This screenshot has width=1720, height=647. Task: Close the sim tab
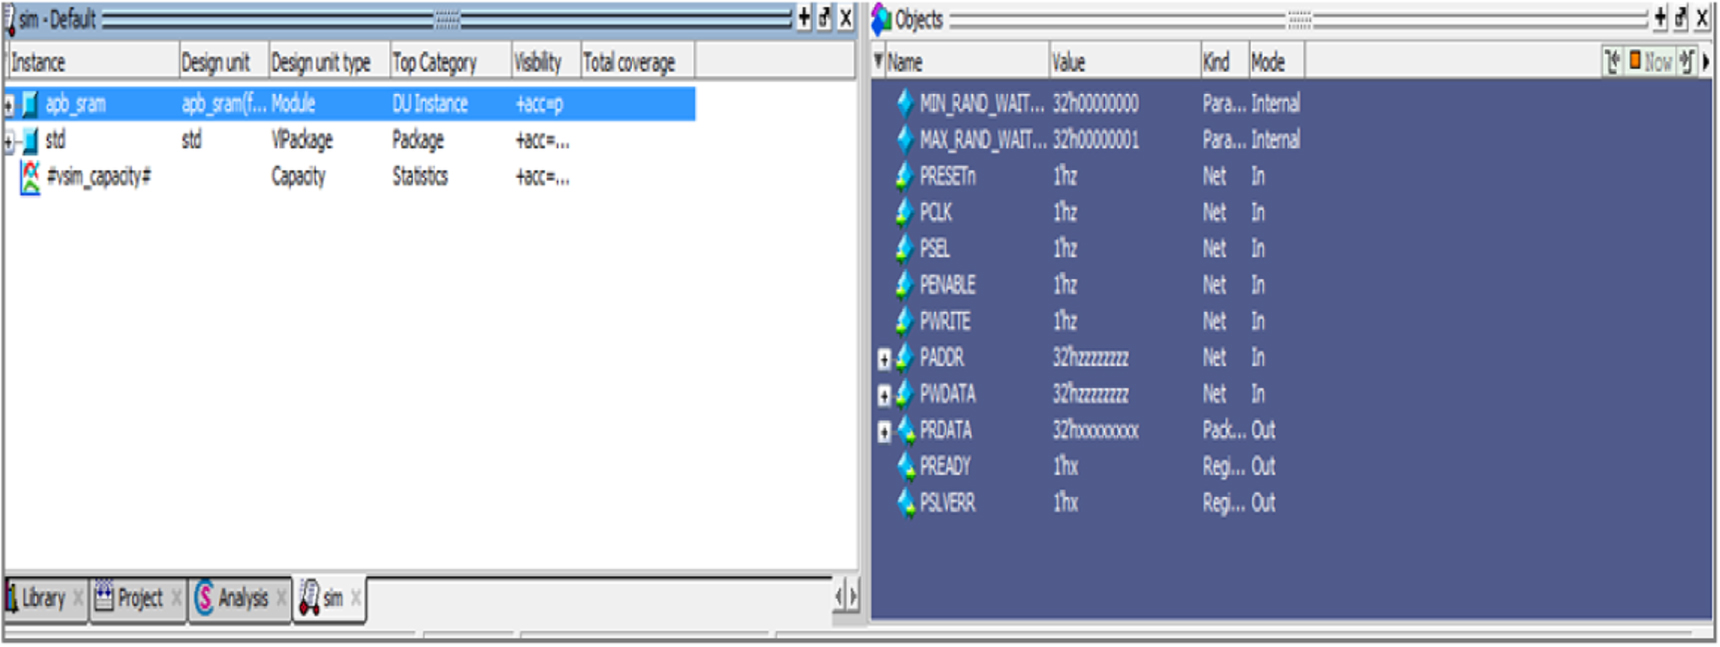coord(356,599)
